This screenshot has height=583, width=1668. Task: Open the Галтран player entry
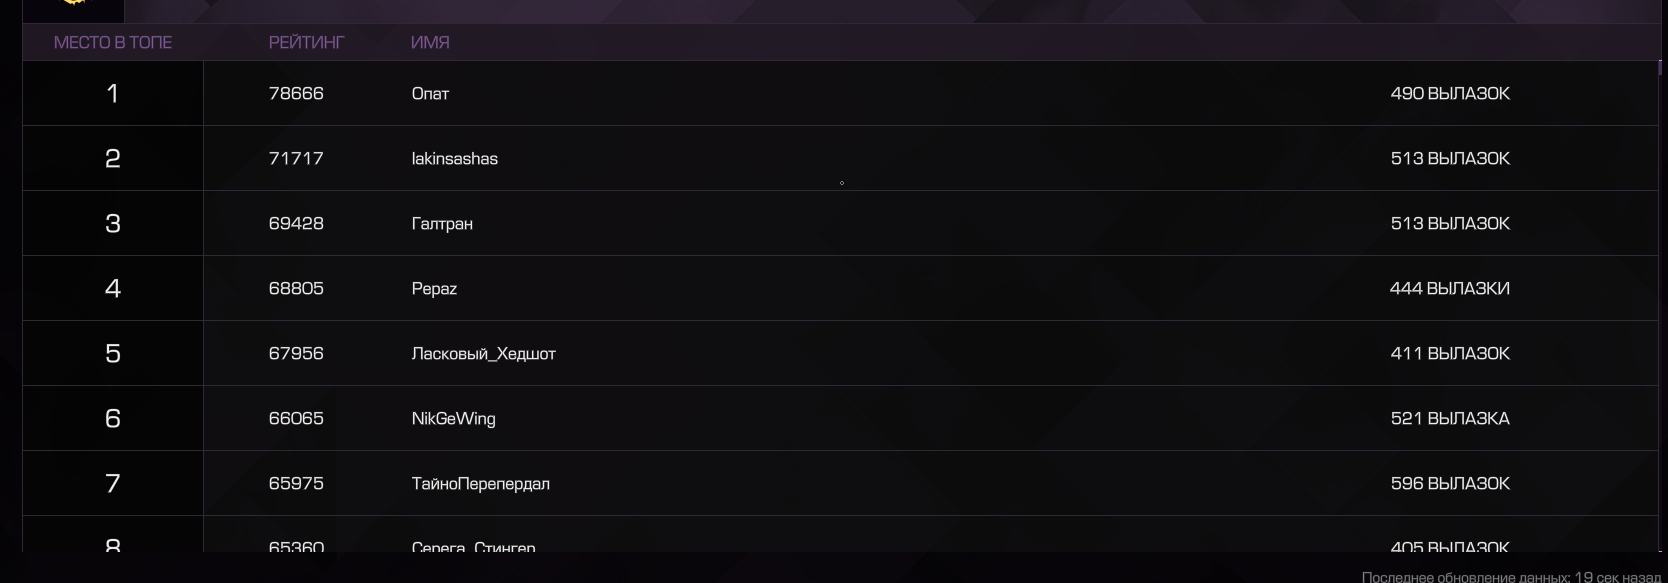pos(442,223)
